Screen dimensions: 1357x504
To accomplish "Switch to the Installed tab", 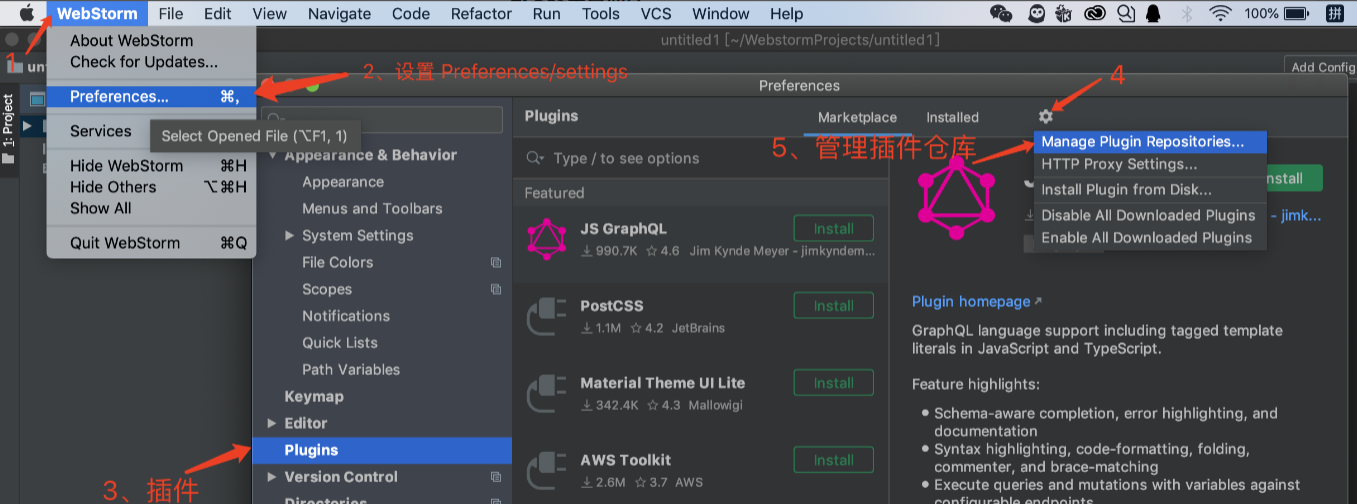I will (x=952, y=117).
